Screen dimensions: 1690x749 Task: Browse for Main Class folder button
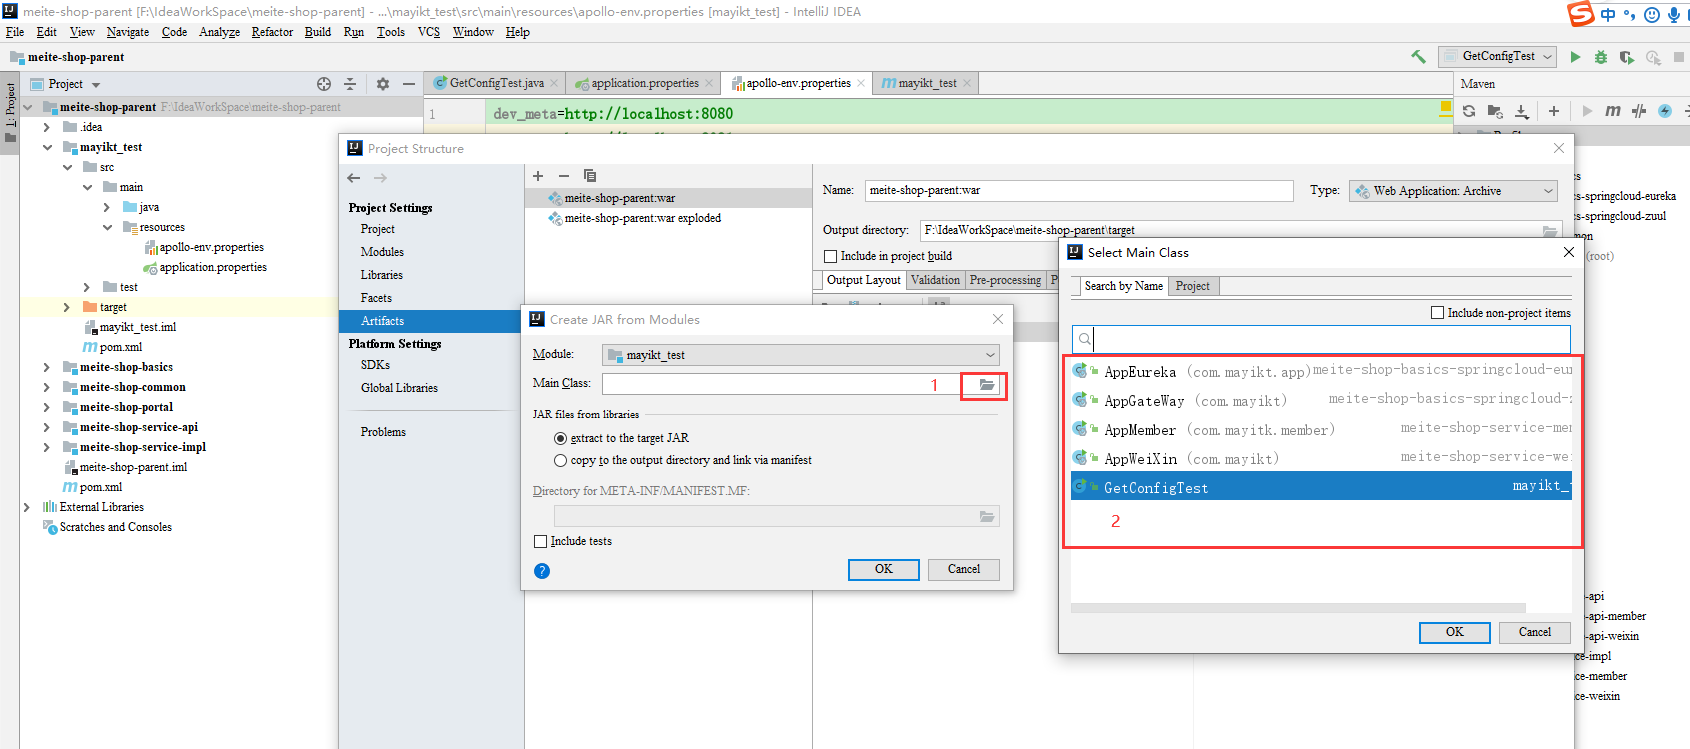point(986,384)
